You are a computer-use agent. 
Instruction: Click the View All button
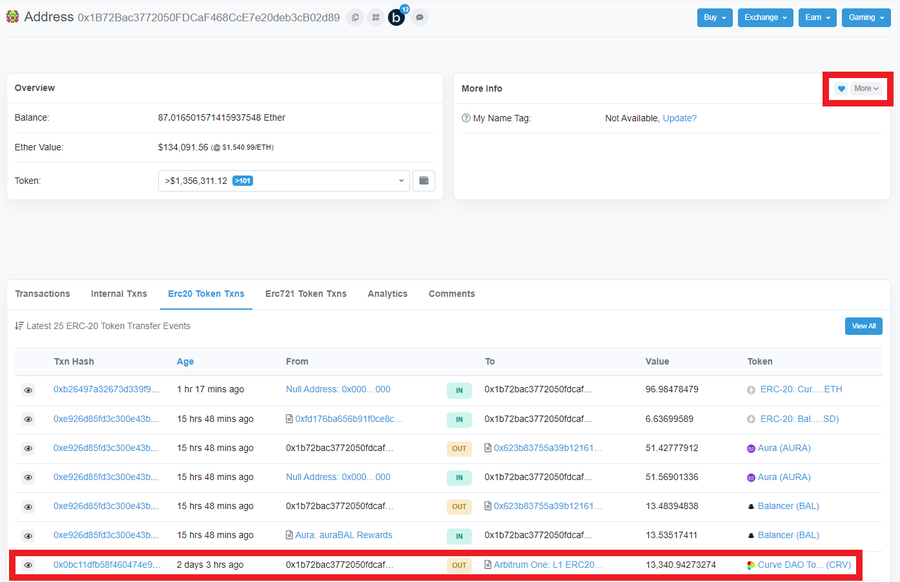863,325
